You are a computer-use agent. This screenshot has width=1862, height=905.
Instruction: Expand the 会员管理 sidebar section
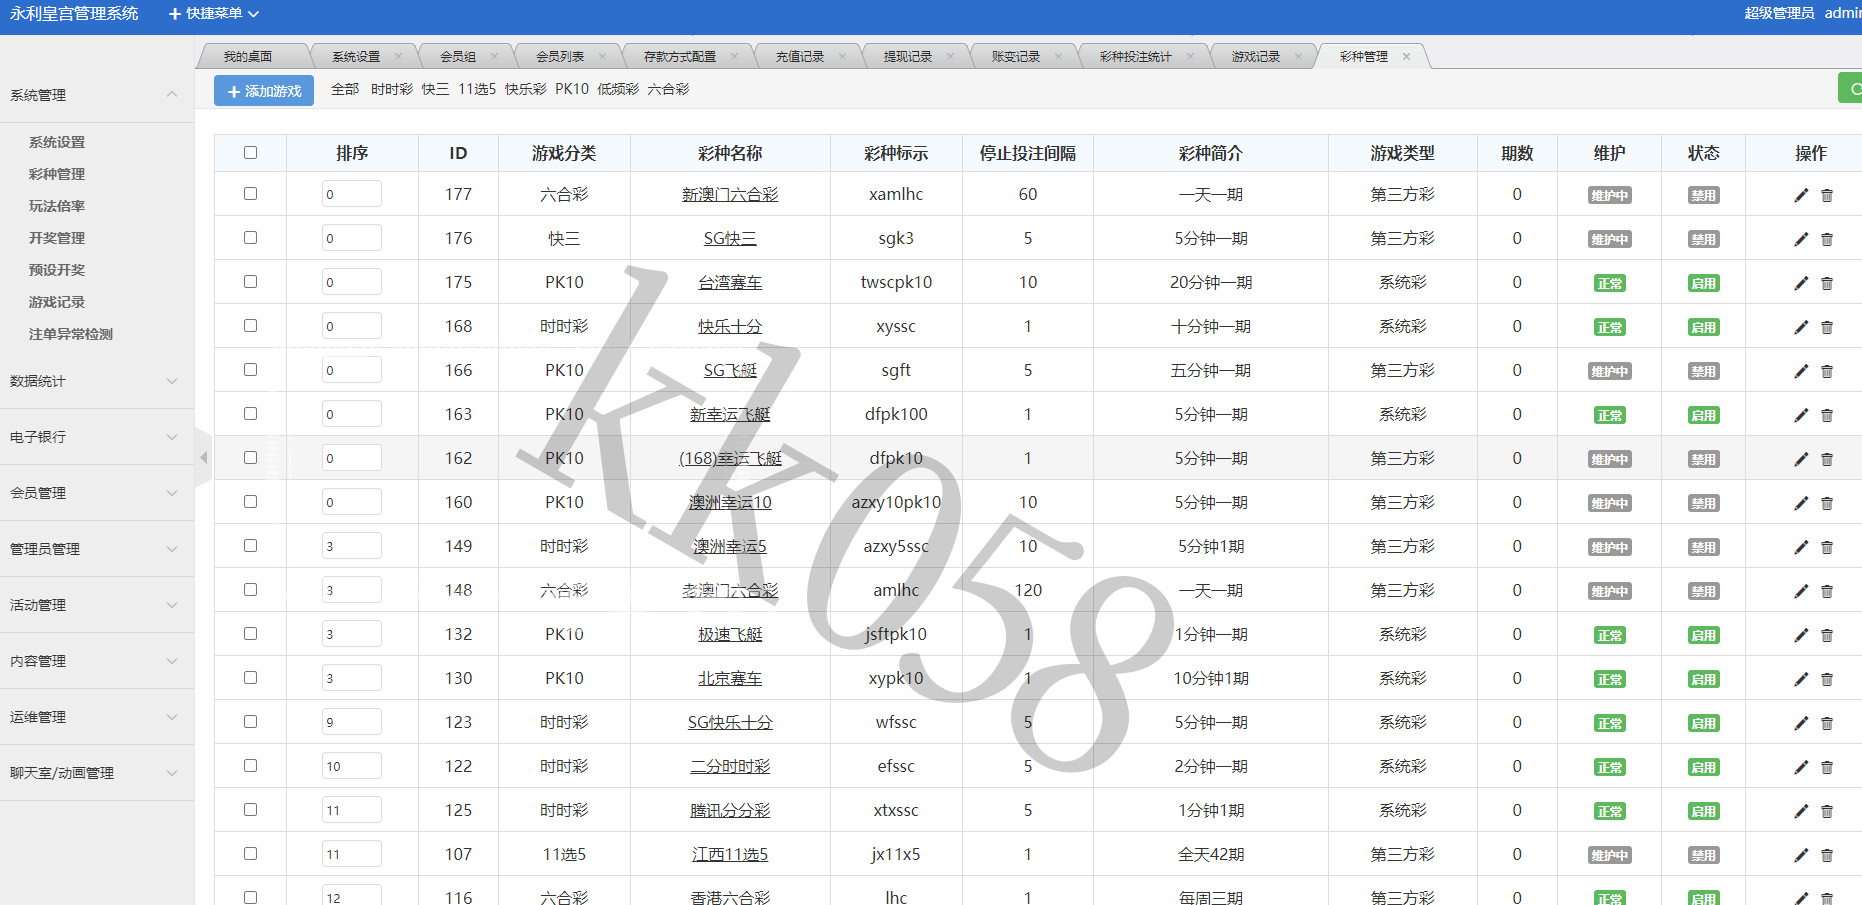point(96,493)
